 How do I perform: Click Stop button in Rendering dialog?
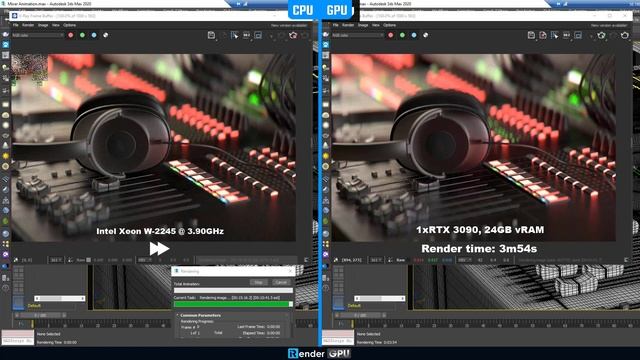(x=259, y=282)
